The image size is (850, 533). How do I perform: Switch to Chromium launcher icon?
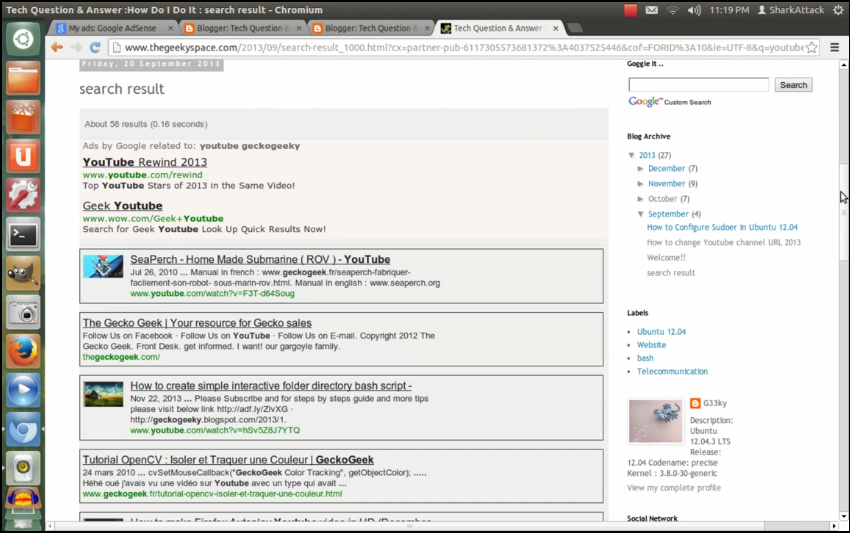click(x=23, y=429)
